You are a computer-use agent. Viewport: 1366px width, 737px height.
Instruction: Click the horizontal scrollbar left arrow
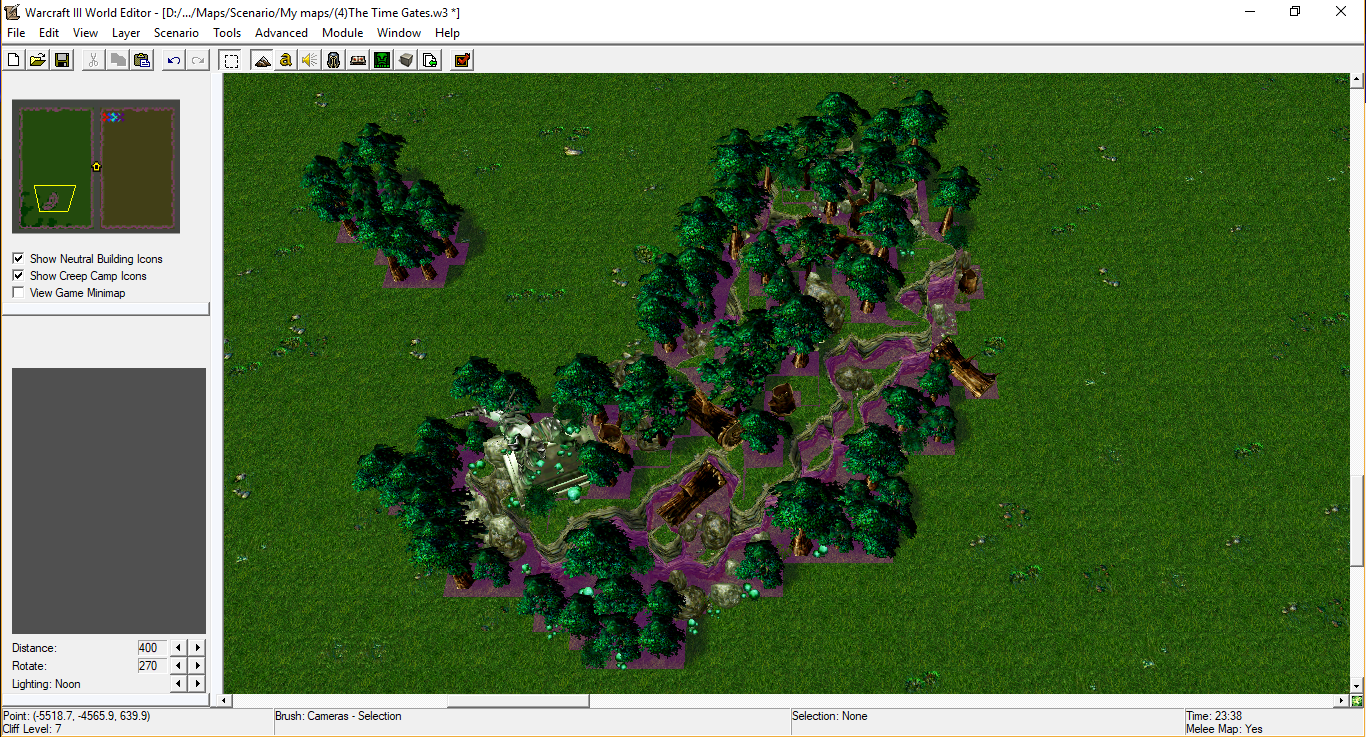[225, 700]
